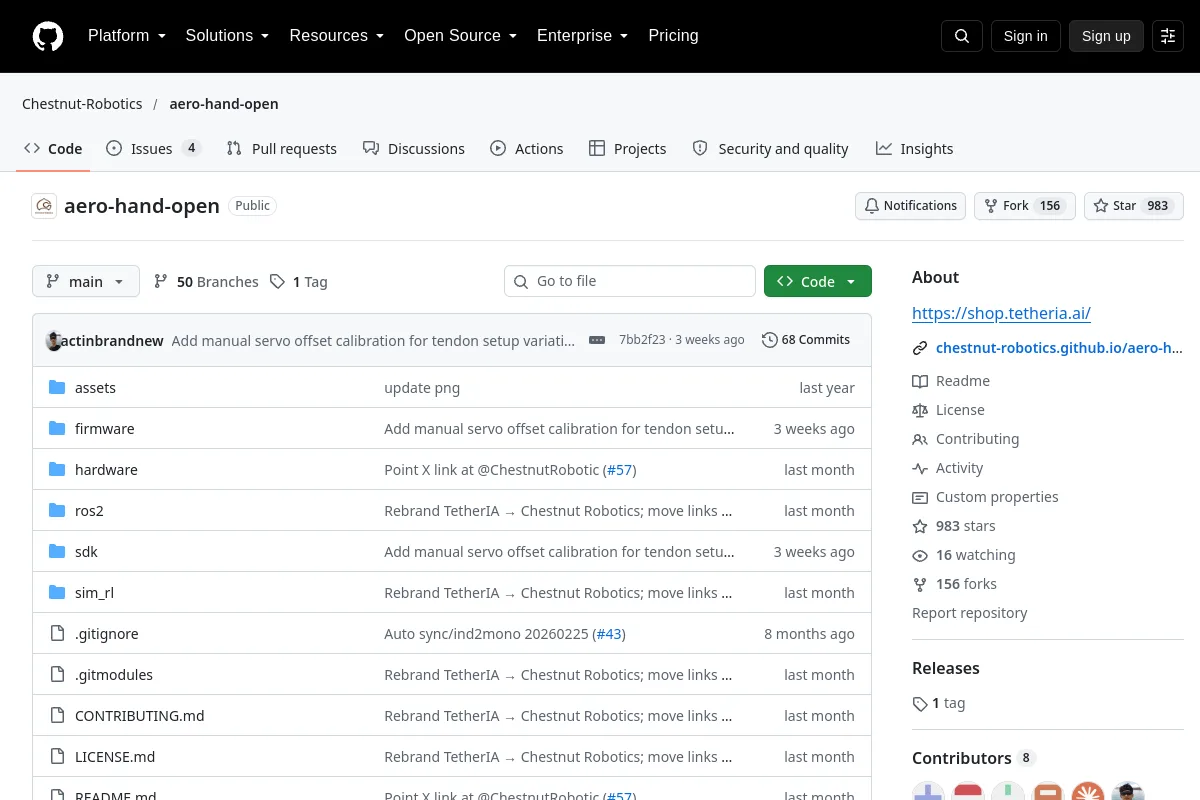Click the aero-hand-open repository avatar
The image size is (1200, 800).
coord(44,206)
